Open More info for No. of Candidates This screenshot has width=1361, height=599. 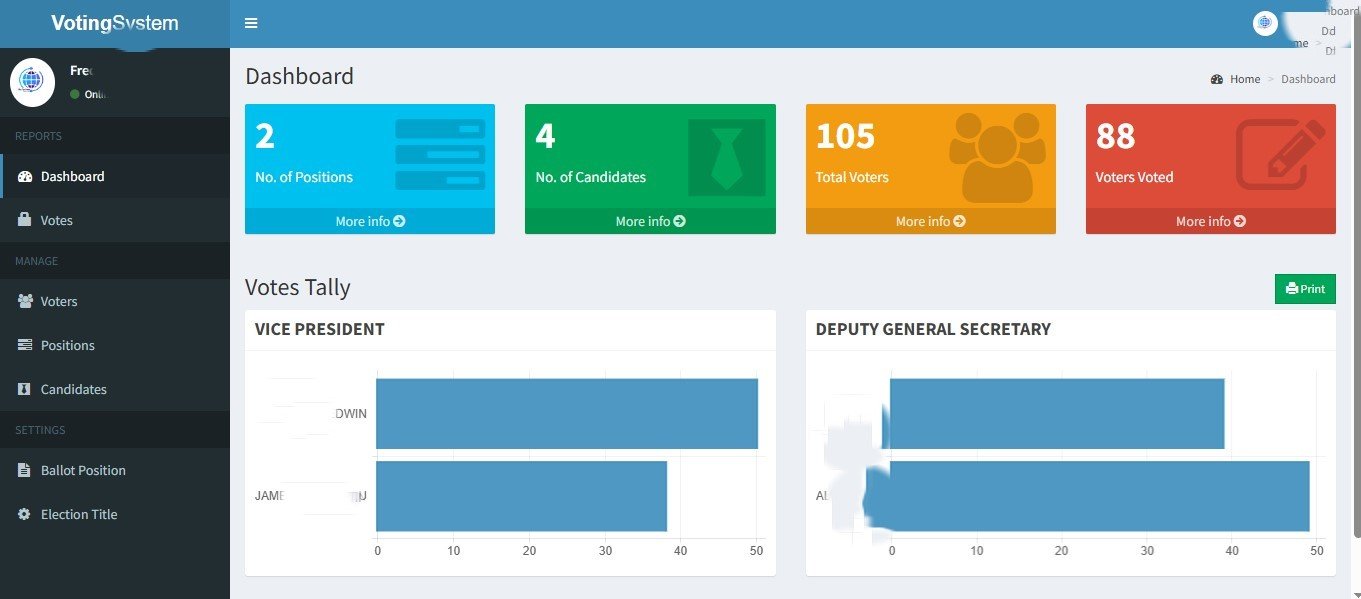(x=650, y=221)
